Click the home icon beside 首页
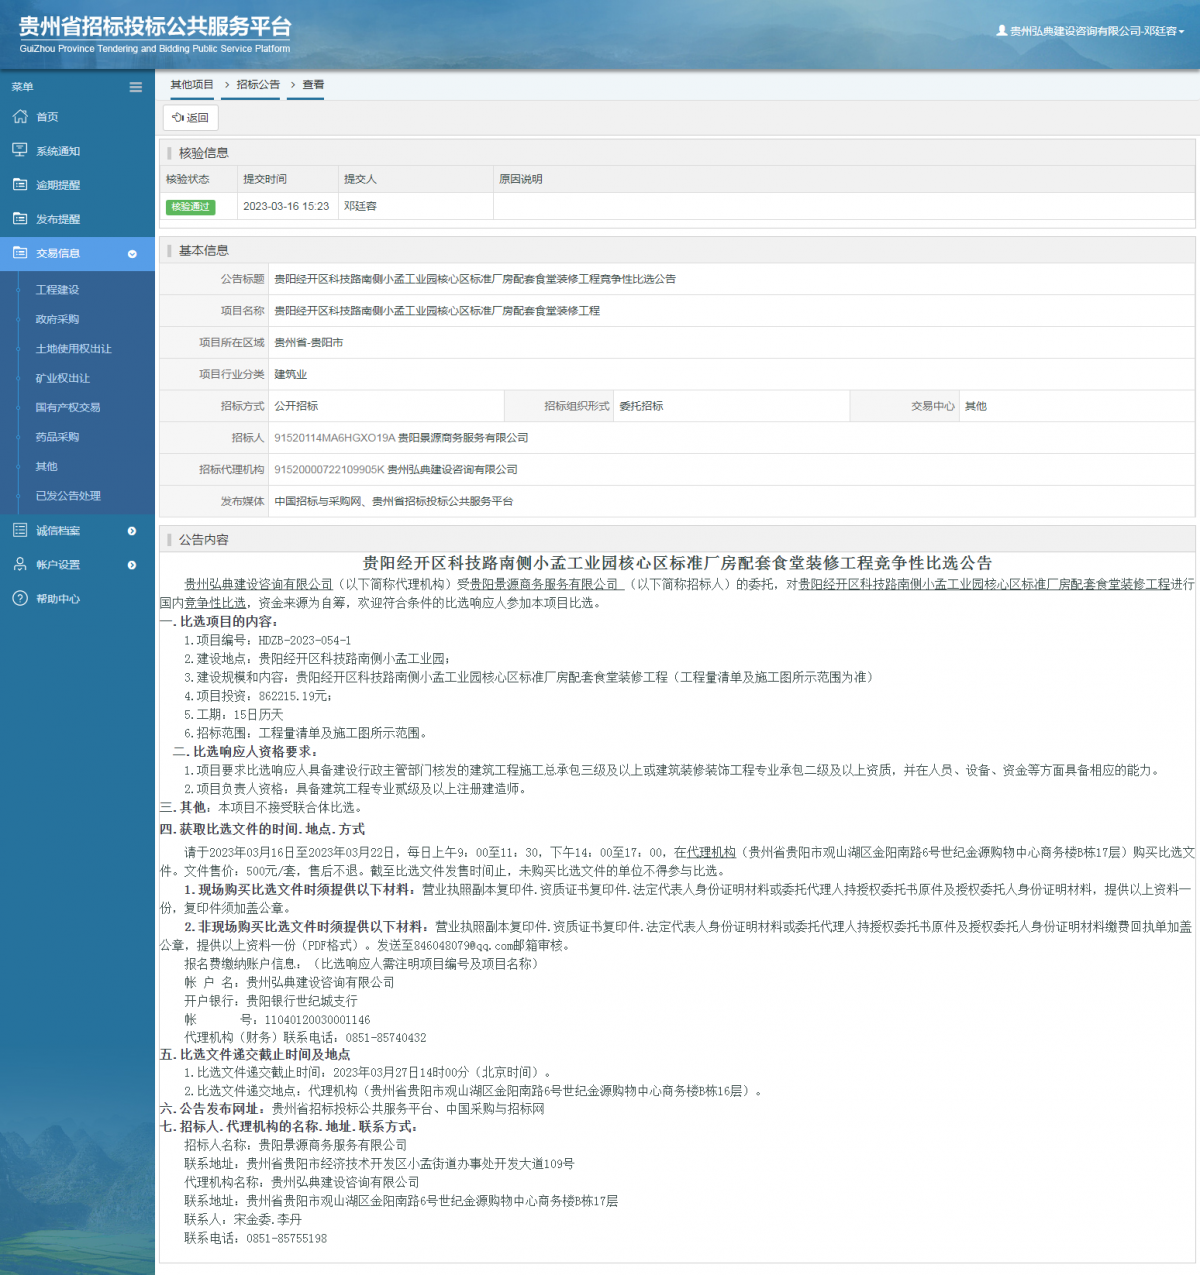Viewport: 1200px width, 1275px height. click(20, 117)
